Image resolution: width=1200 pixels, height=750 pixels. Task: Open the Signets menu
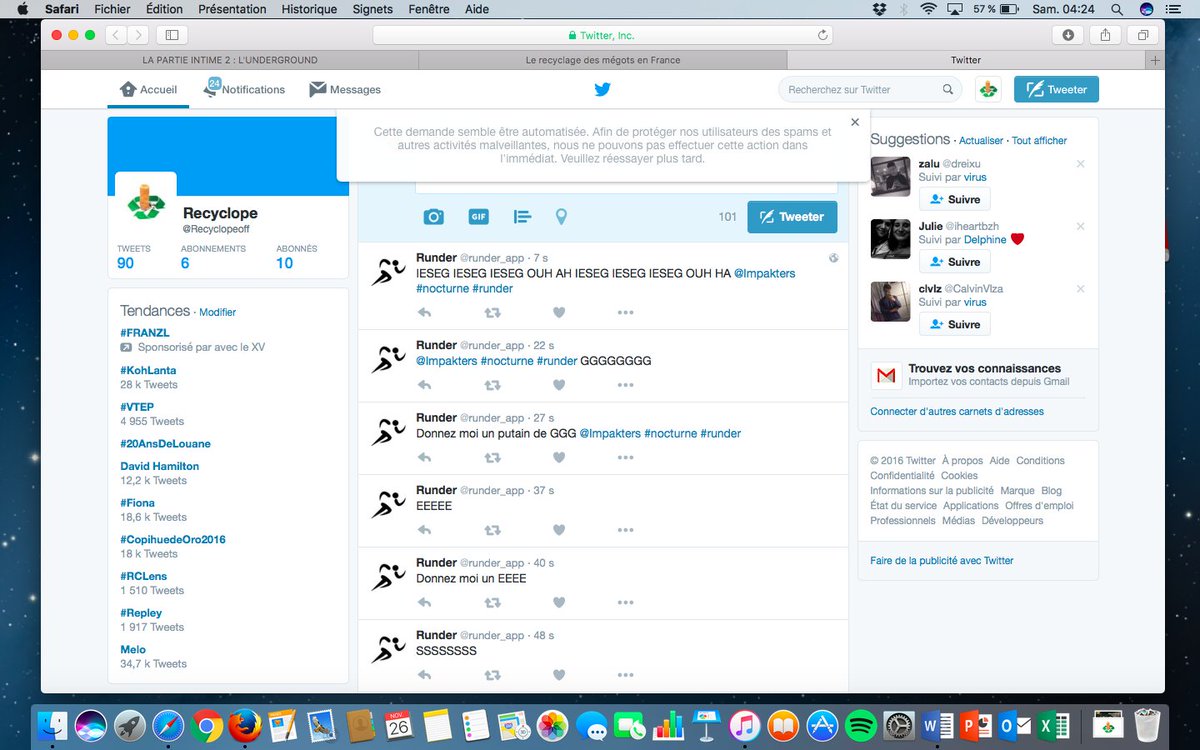(x=373, y=9)
